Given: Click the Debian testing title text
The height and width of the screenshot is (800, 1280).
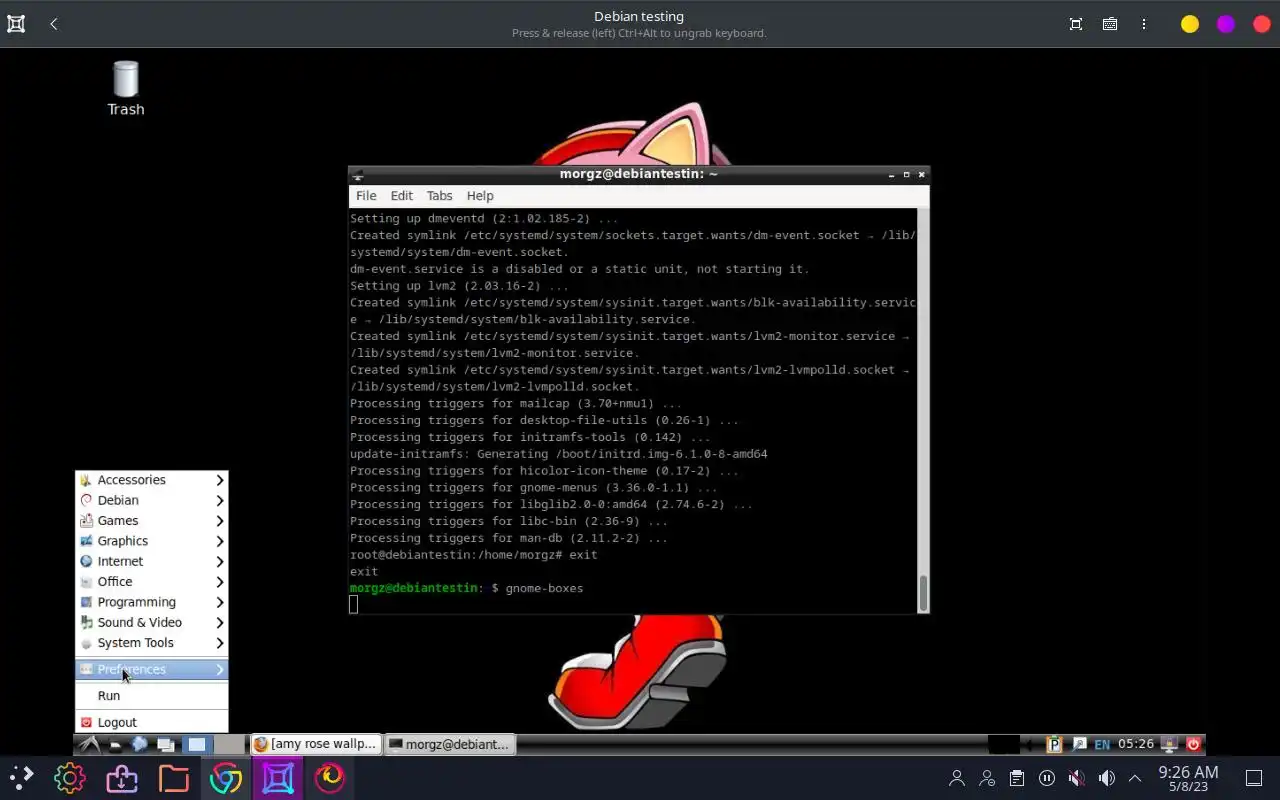Looking at the screenshot, I should point(639,16).
